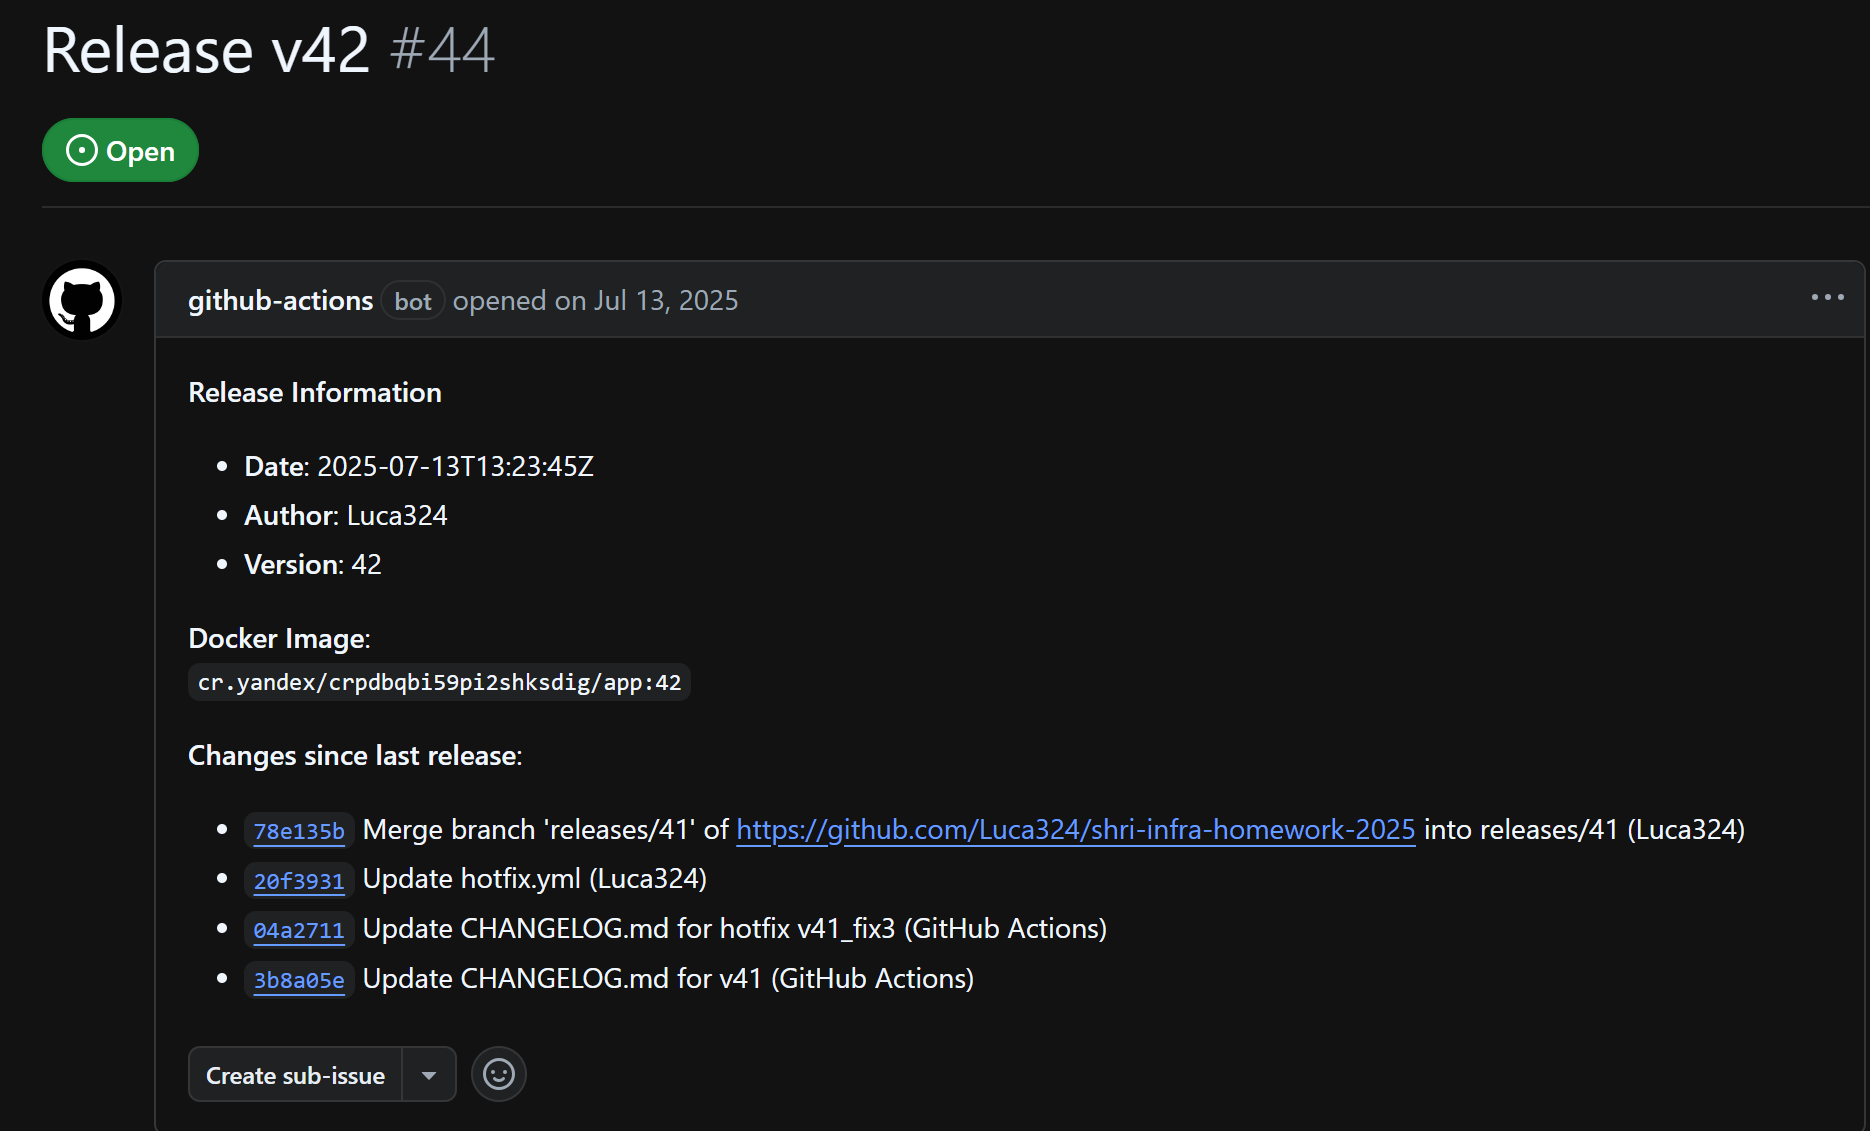The width and height of the screenshot is (1870, 1131).
Task: Click the green Open status icon
Action: (x=81, y=150)
